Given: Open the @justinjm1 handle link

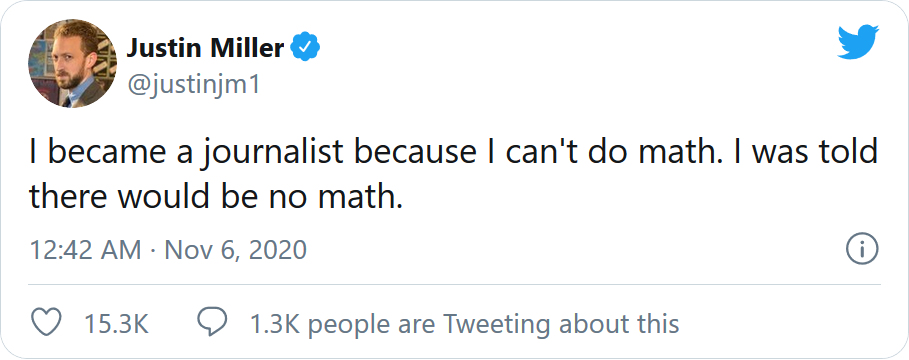Looking at the screenshot, I should click(x=194, y=85).
